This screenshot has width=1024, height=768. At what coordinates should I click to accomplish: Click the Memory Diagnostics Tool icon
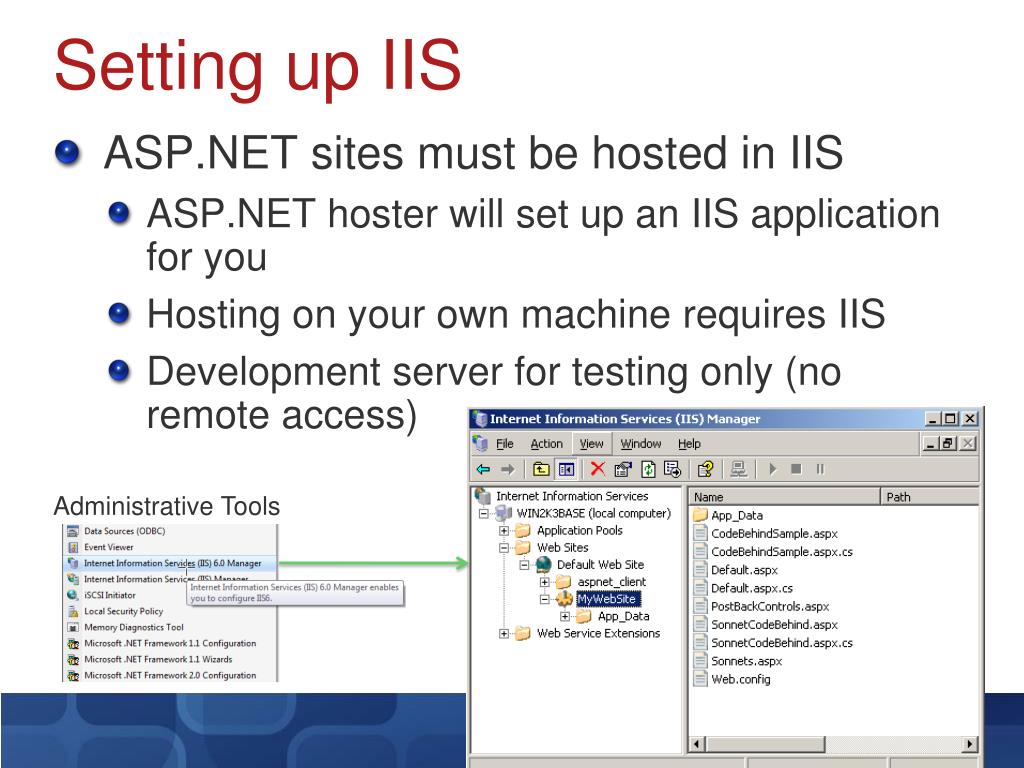(73, 627)
